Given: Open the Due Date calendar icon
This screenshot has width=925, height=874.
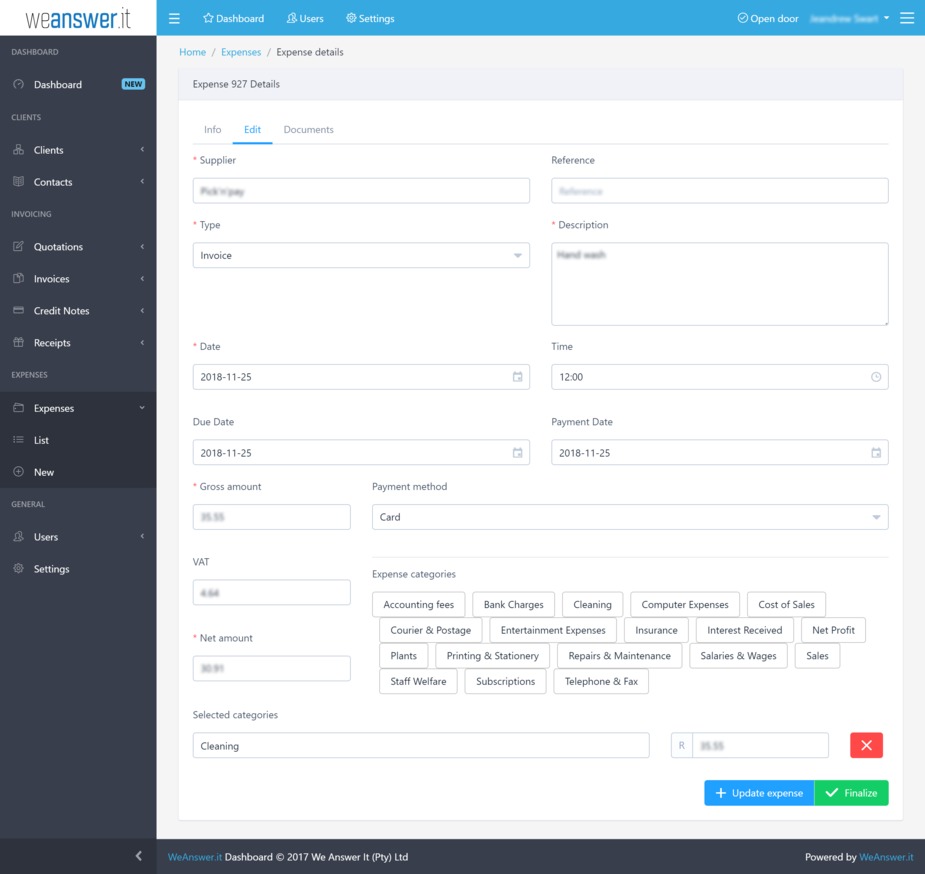Looking at the screenshot, I should (x=517, y=453).
